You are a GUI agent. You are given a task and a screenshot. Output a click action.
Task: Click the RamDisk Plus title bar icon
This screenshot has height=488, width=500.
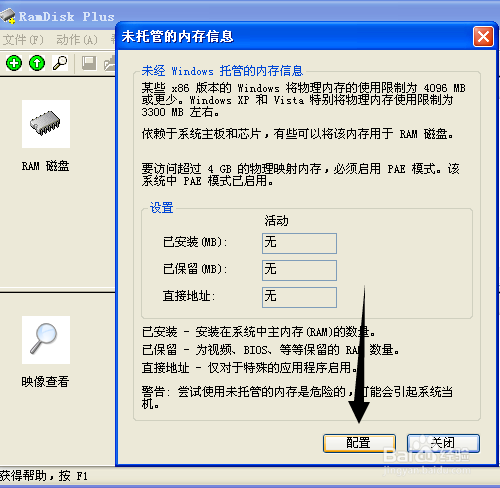click(x=8, y=16)
